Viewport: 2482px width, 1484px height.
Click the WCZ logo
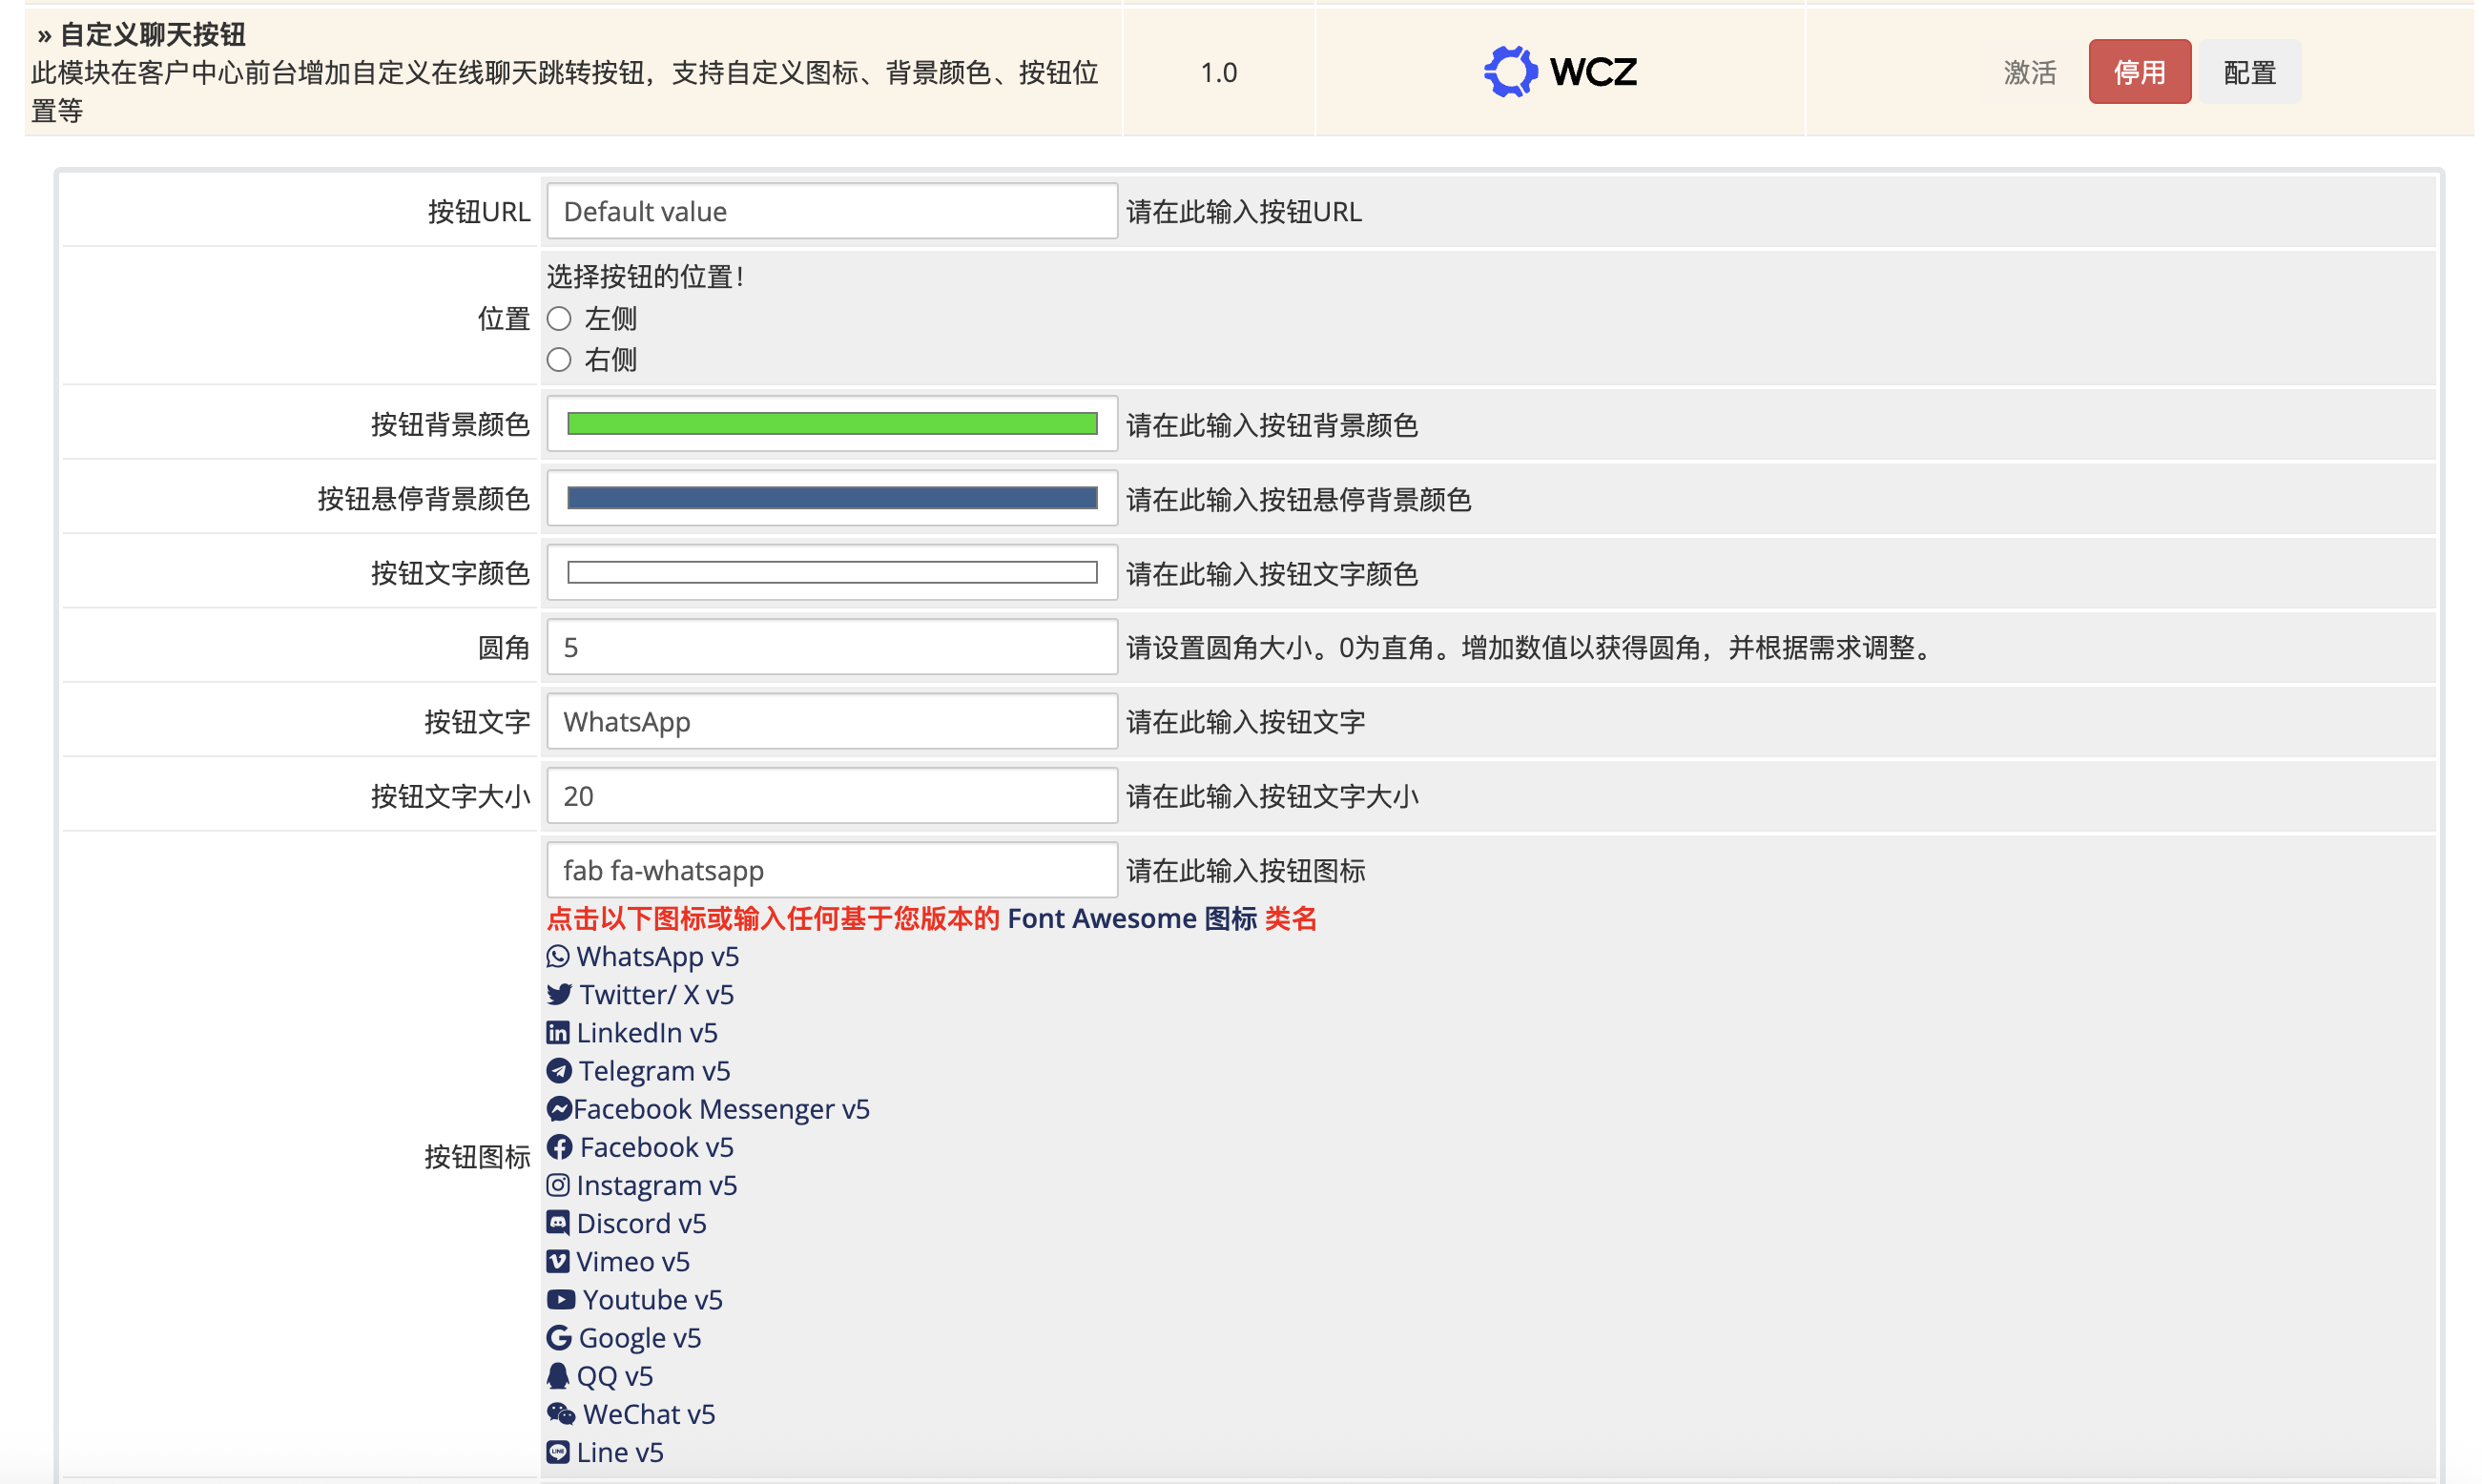[x=1560, y=72]
